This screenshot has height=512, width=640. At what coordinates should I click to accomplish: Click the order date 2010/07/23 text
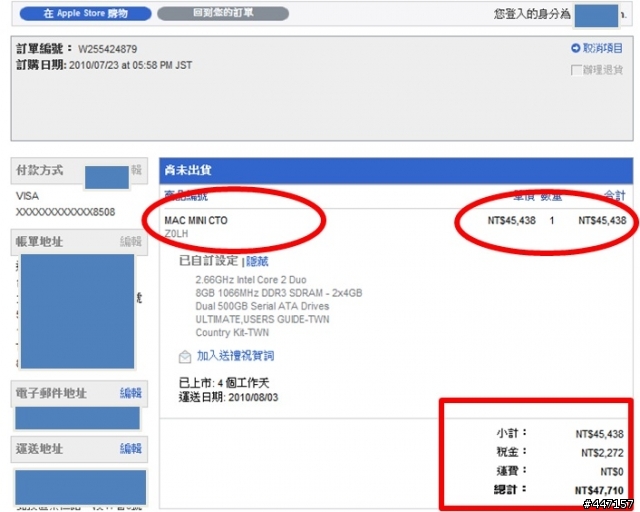[x=131, y=65]
